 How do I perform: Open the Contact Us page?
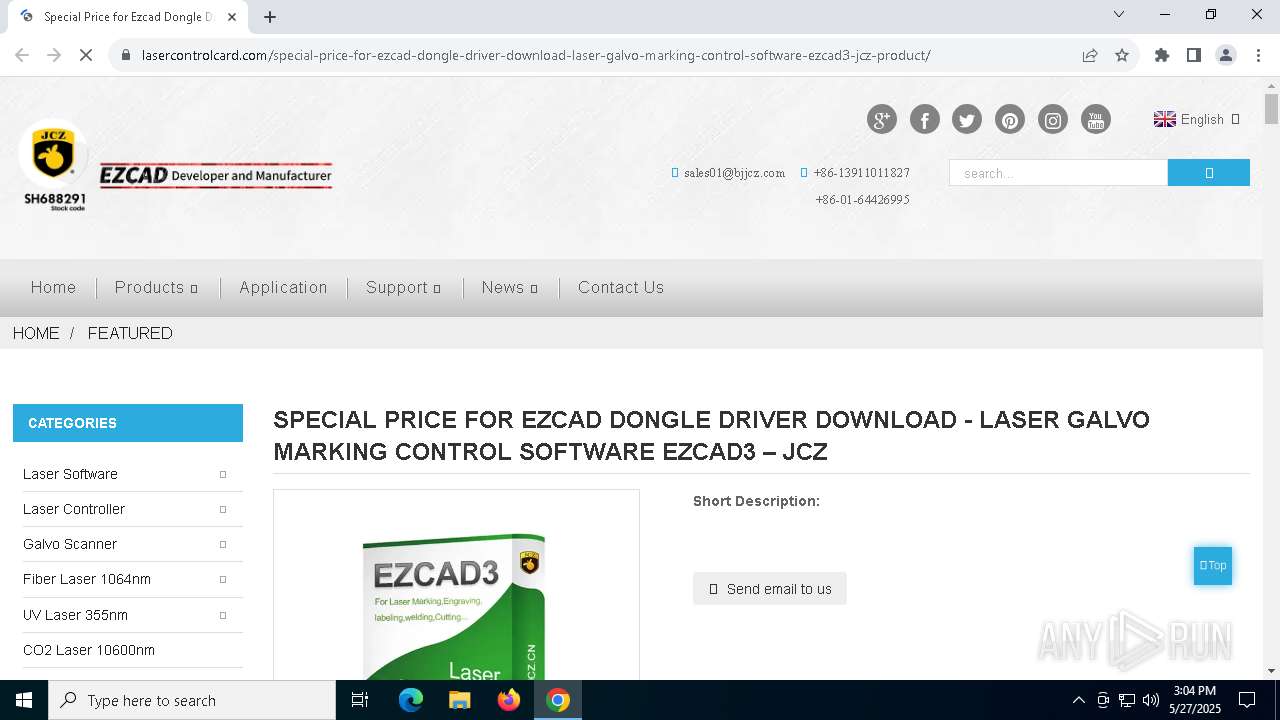(621, 287)
